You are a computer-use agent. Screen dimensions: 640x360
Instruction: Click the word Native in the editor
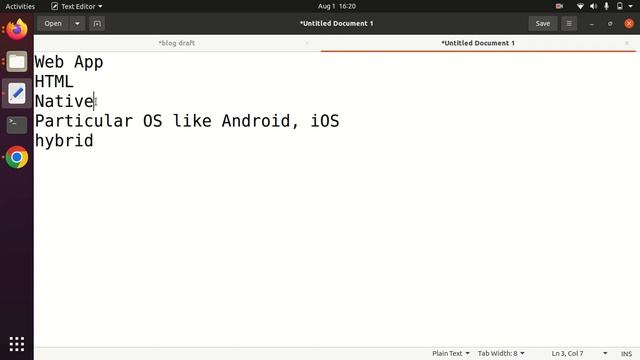(64, 101)
